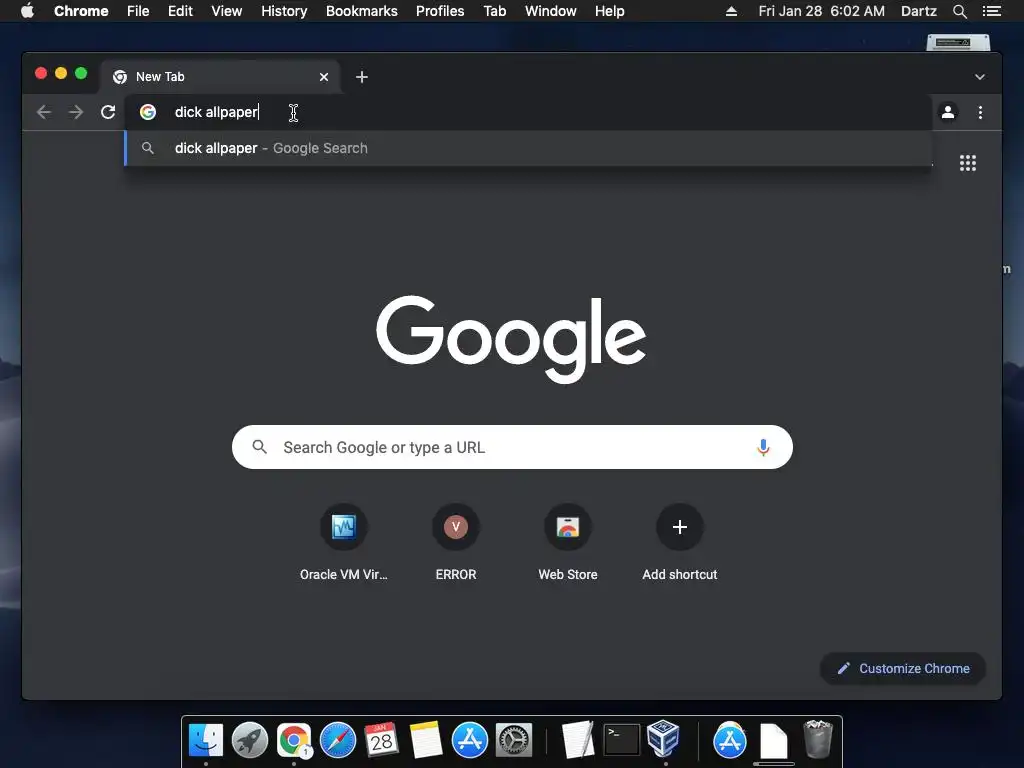Viewport: 1024px width, 768px height.
Task: Reload the current page
Action: pos(108,112)
